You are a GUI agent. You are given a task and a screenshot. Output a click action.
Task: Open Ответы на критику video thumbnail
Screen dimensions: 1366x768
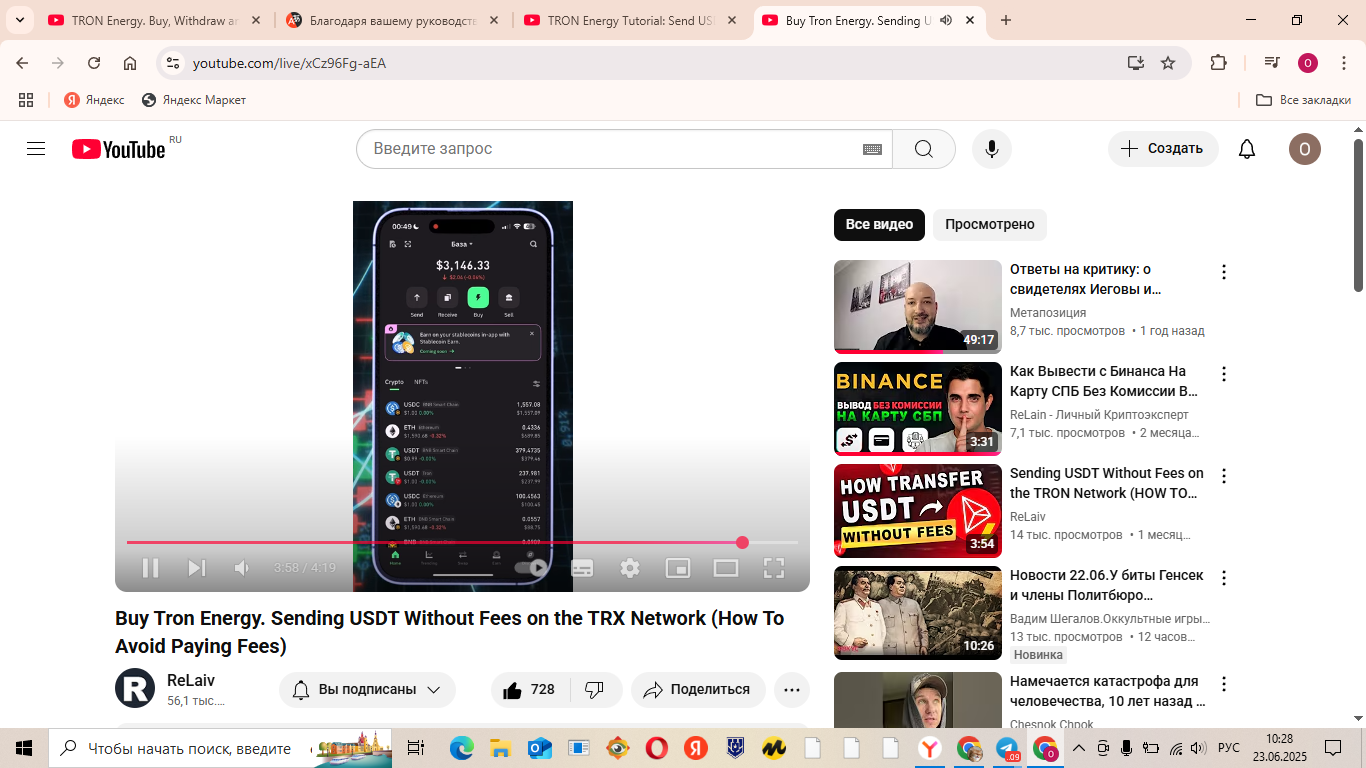click(918, 307)
